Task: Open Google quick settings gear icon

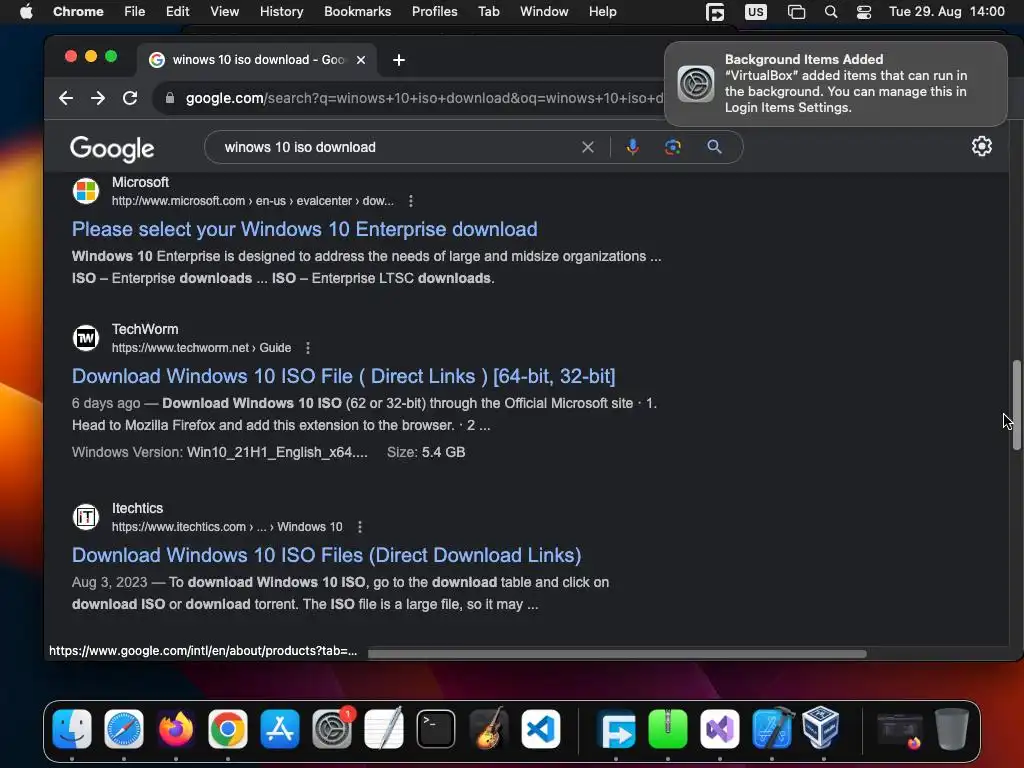Action: 982,146
